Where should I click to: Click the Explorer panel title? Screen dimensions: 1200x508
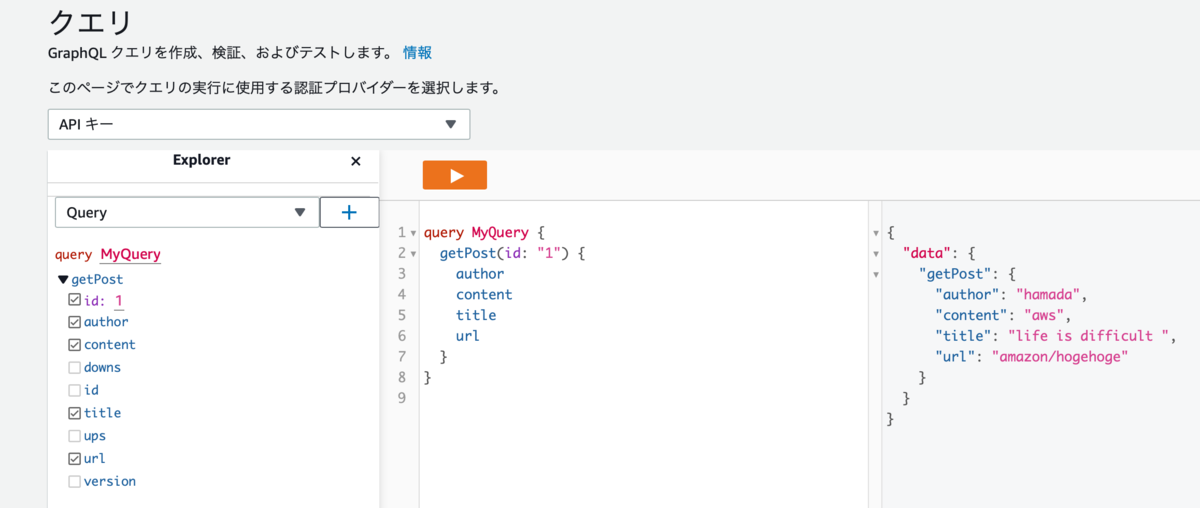[x=201, y=160]
